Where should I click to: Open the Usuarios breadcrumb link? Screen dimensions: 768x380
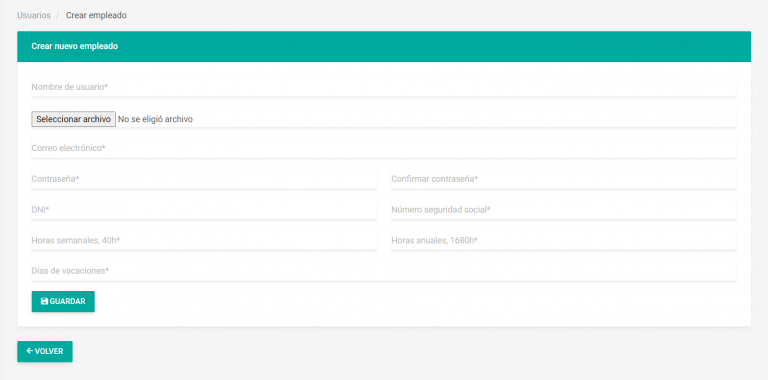pyautogui.click(x=34, y=15)
